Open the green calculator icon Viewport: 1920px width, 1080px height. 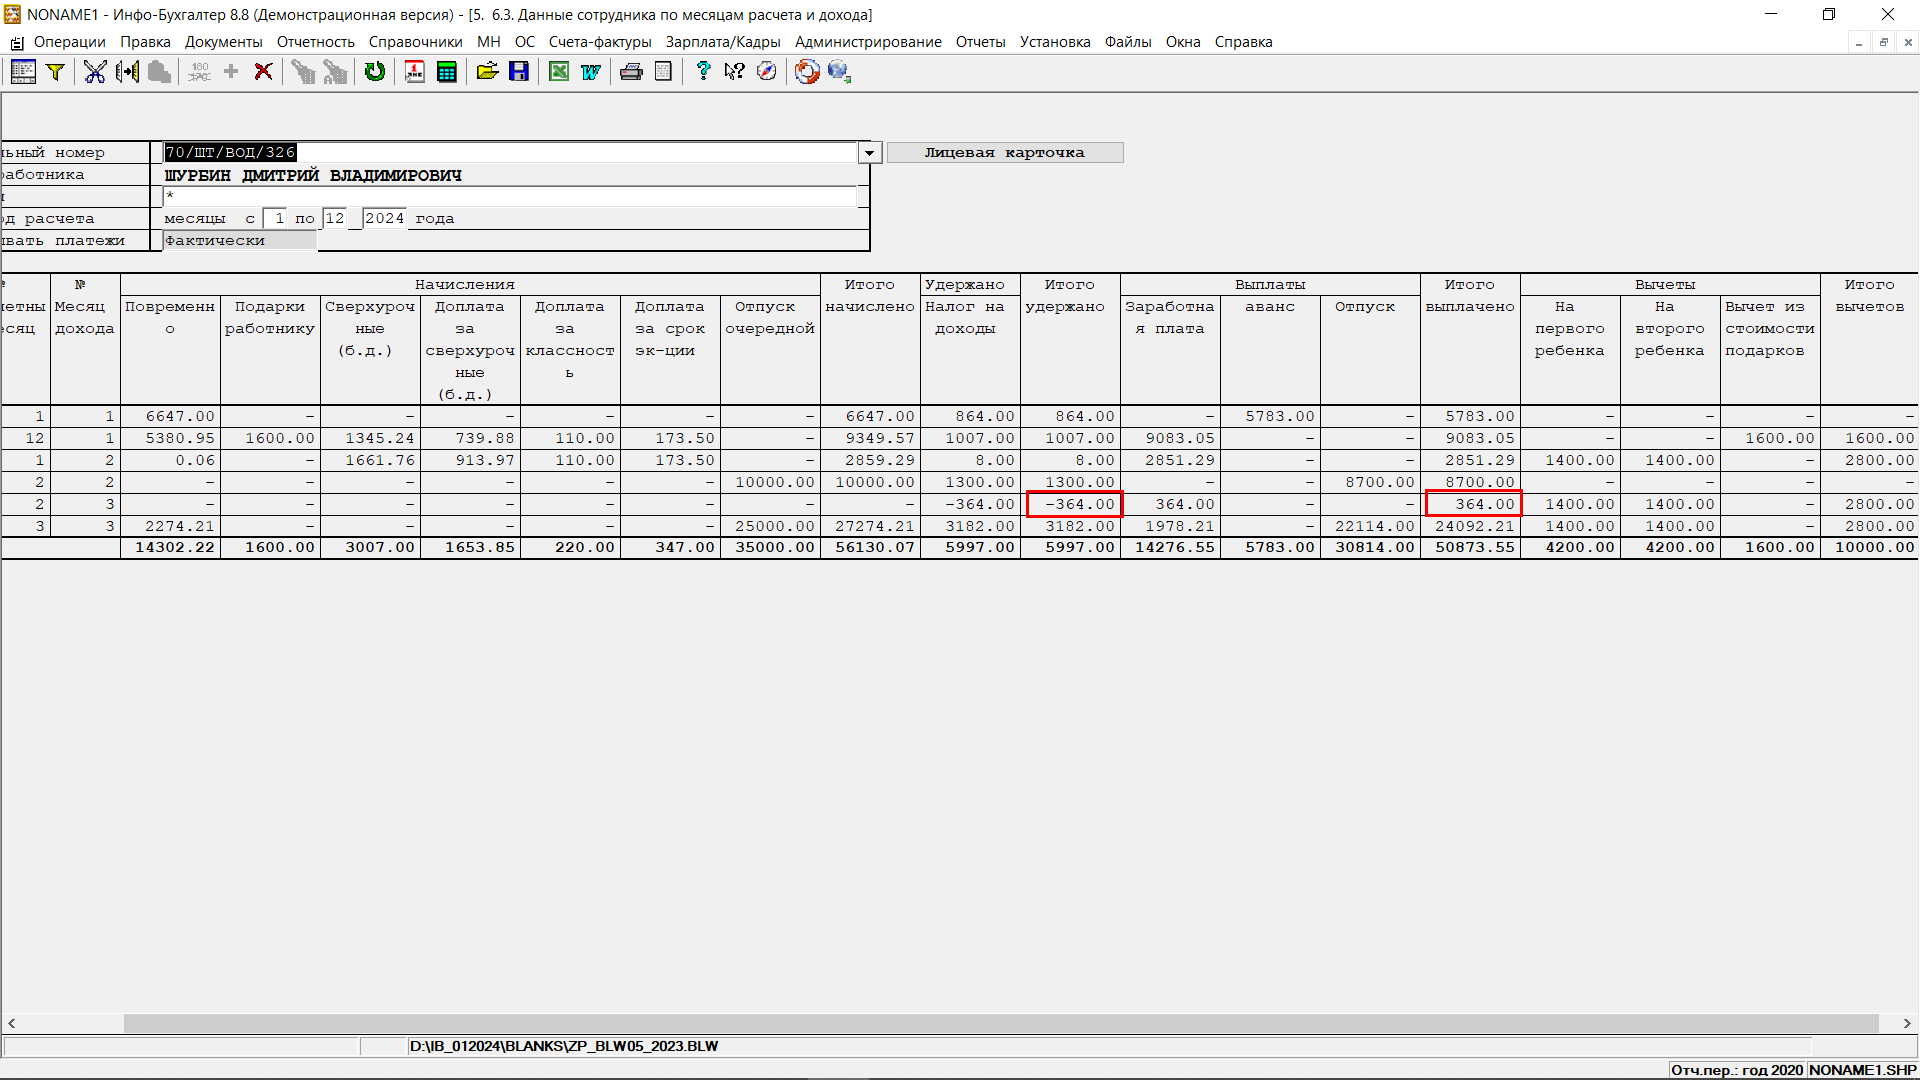[x=447, y=72]
